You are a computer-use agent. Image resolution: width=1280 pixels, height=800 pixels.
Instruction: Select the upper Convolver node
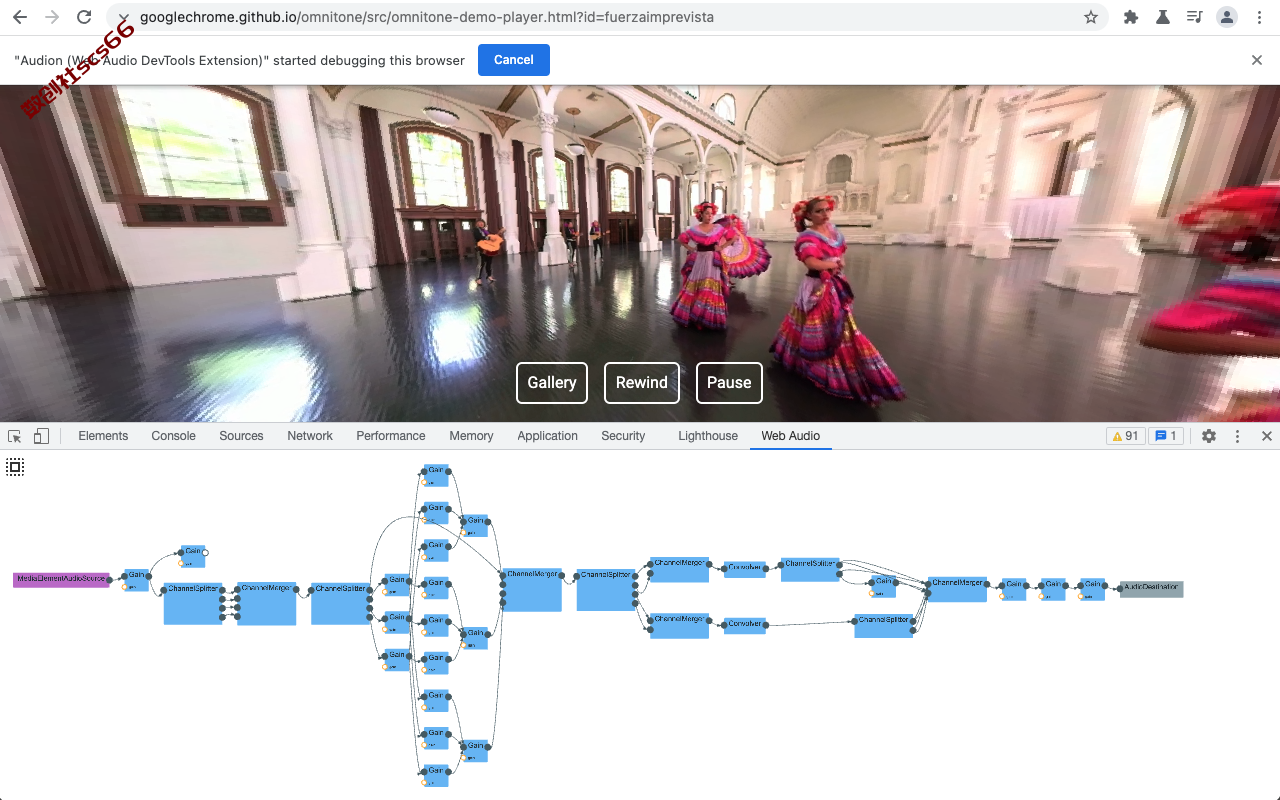click(745, 569)
